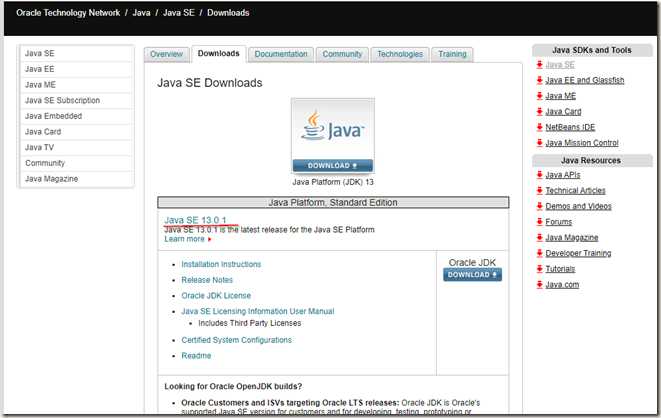Click the Learn more link
The image size is (661, 418).
tap(184, 239)
